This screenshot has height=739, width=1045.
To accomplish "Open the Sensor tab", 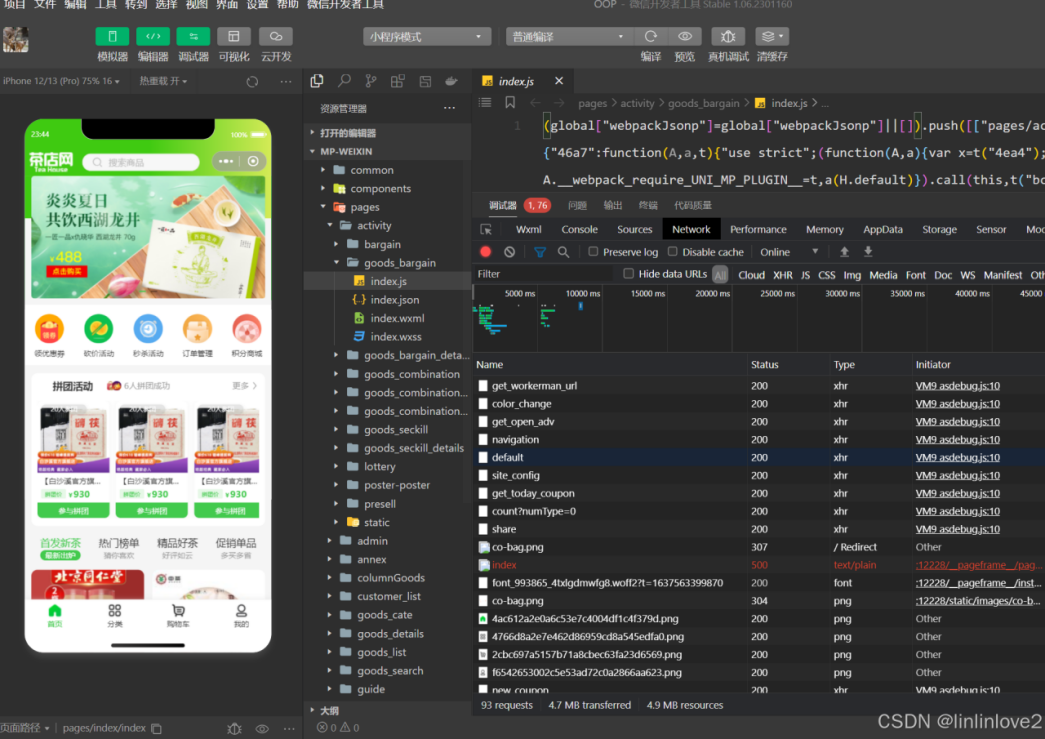I will pyautogui.click(x=991, y=229).
